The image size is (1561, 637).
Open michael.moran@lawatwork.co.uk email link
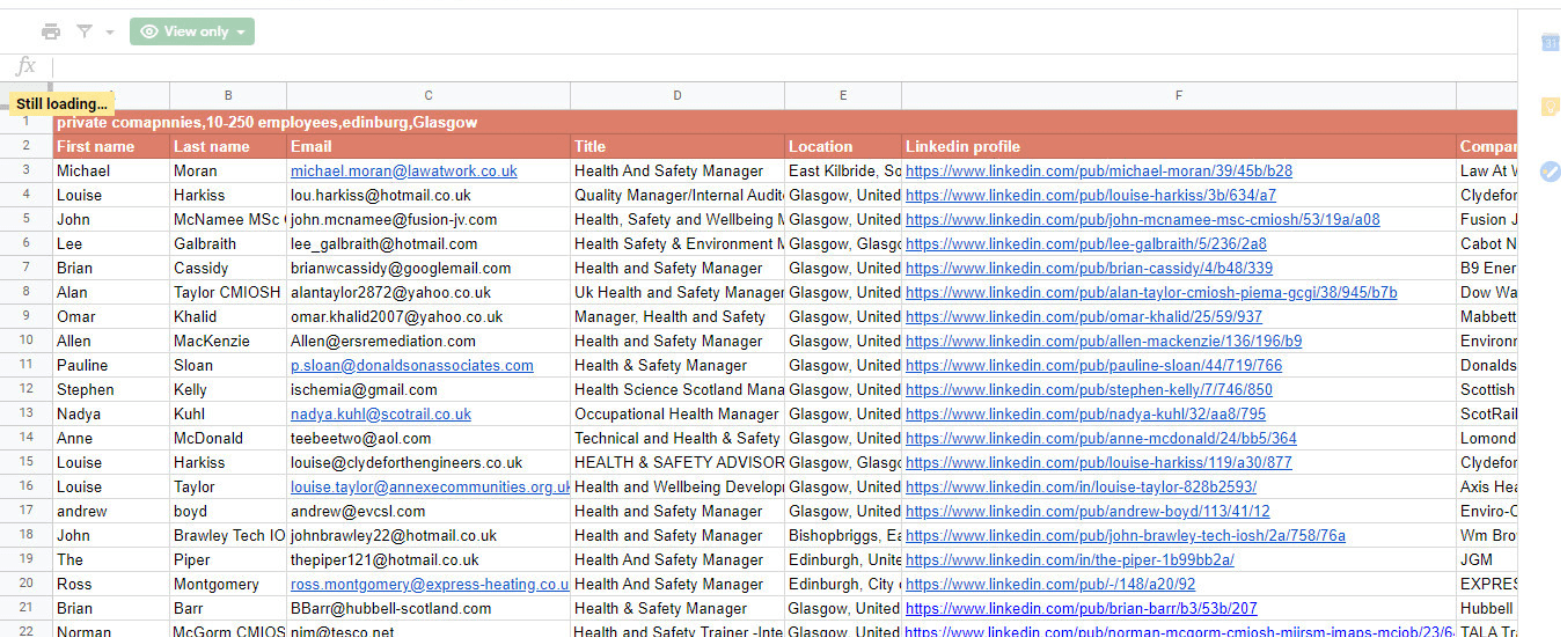(404, 171)
